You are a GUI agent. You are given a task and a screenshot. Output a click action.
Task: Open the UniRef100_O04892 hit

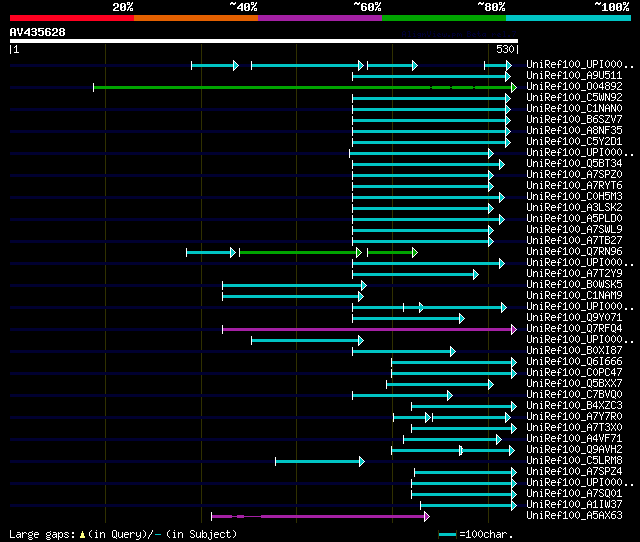[574, 87]
